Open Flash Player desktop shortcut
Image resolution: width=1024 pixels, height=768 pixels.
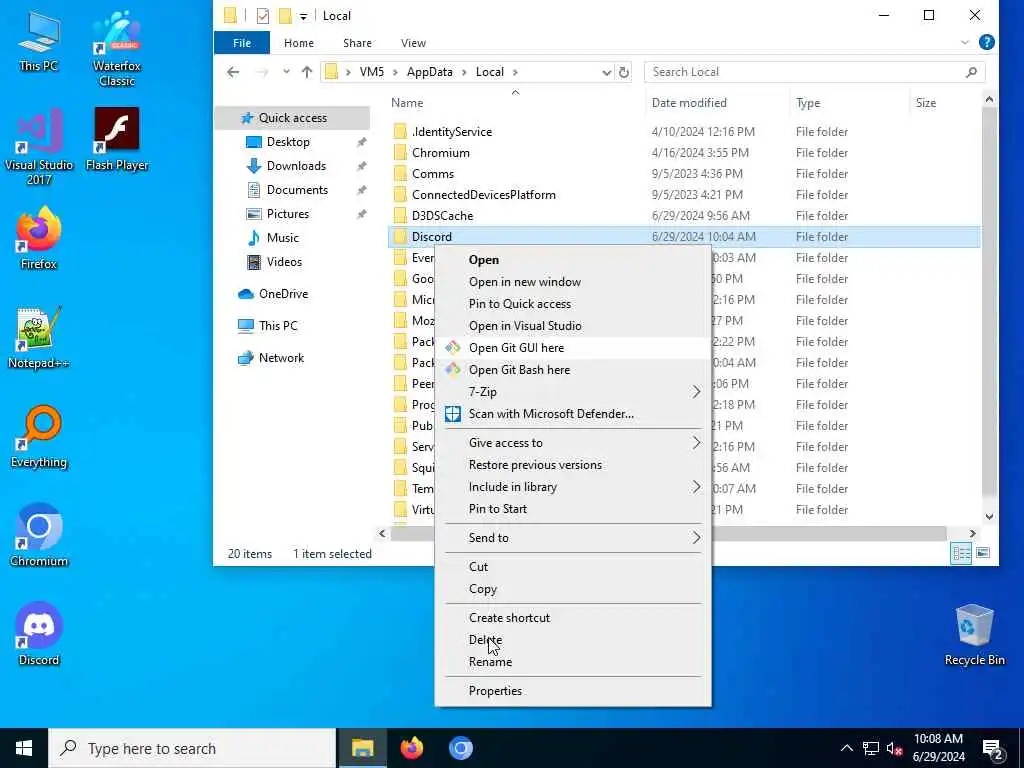117,139
